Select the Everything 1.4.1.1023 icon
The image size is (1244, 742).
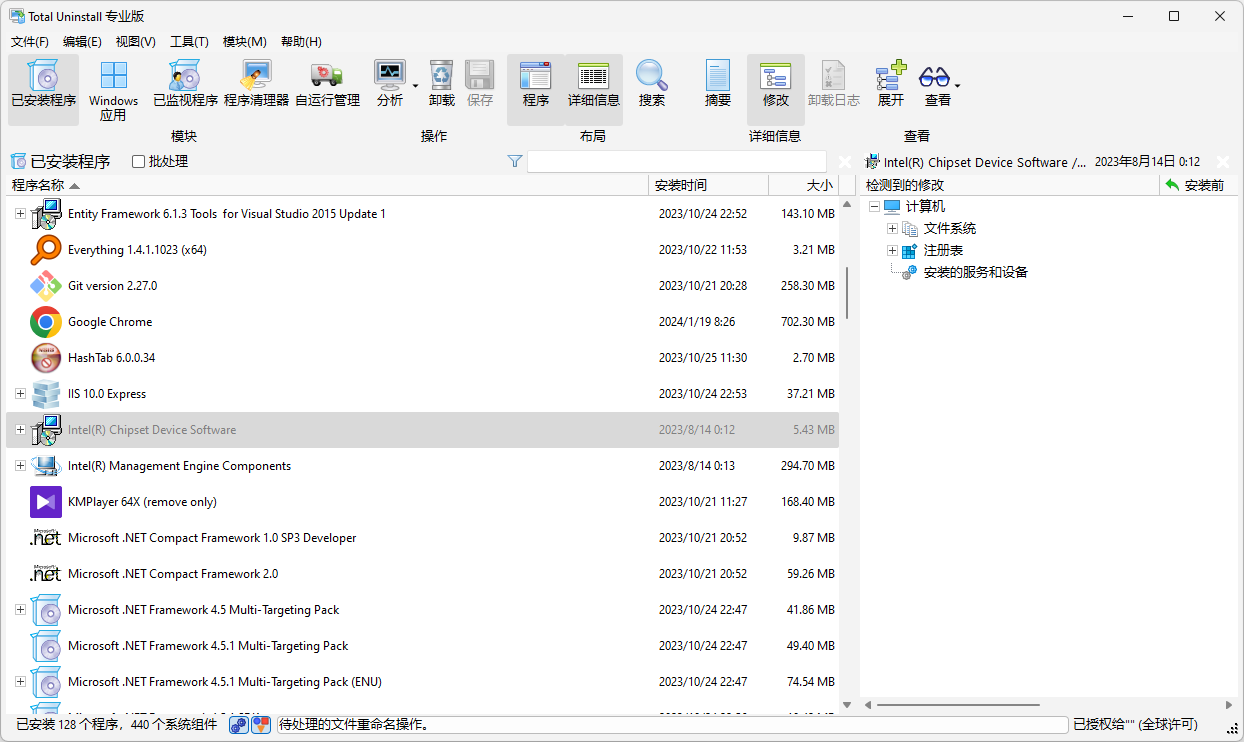pyautogui.click(x=46, y=250)
